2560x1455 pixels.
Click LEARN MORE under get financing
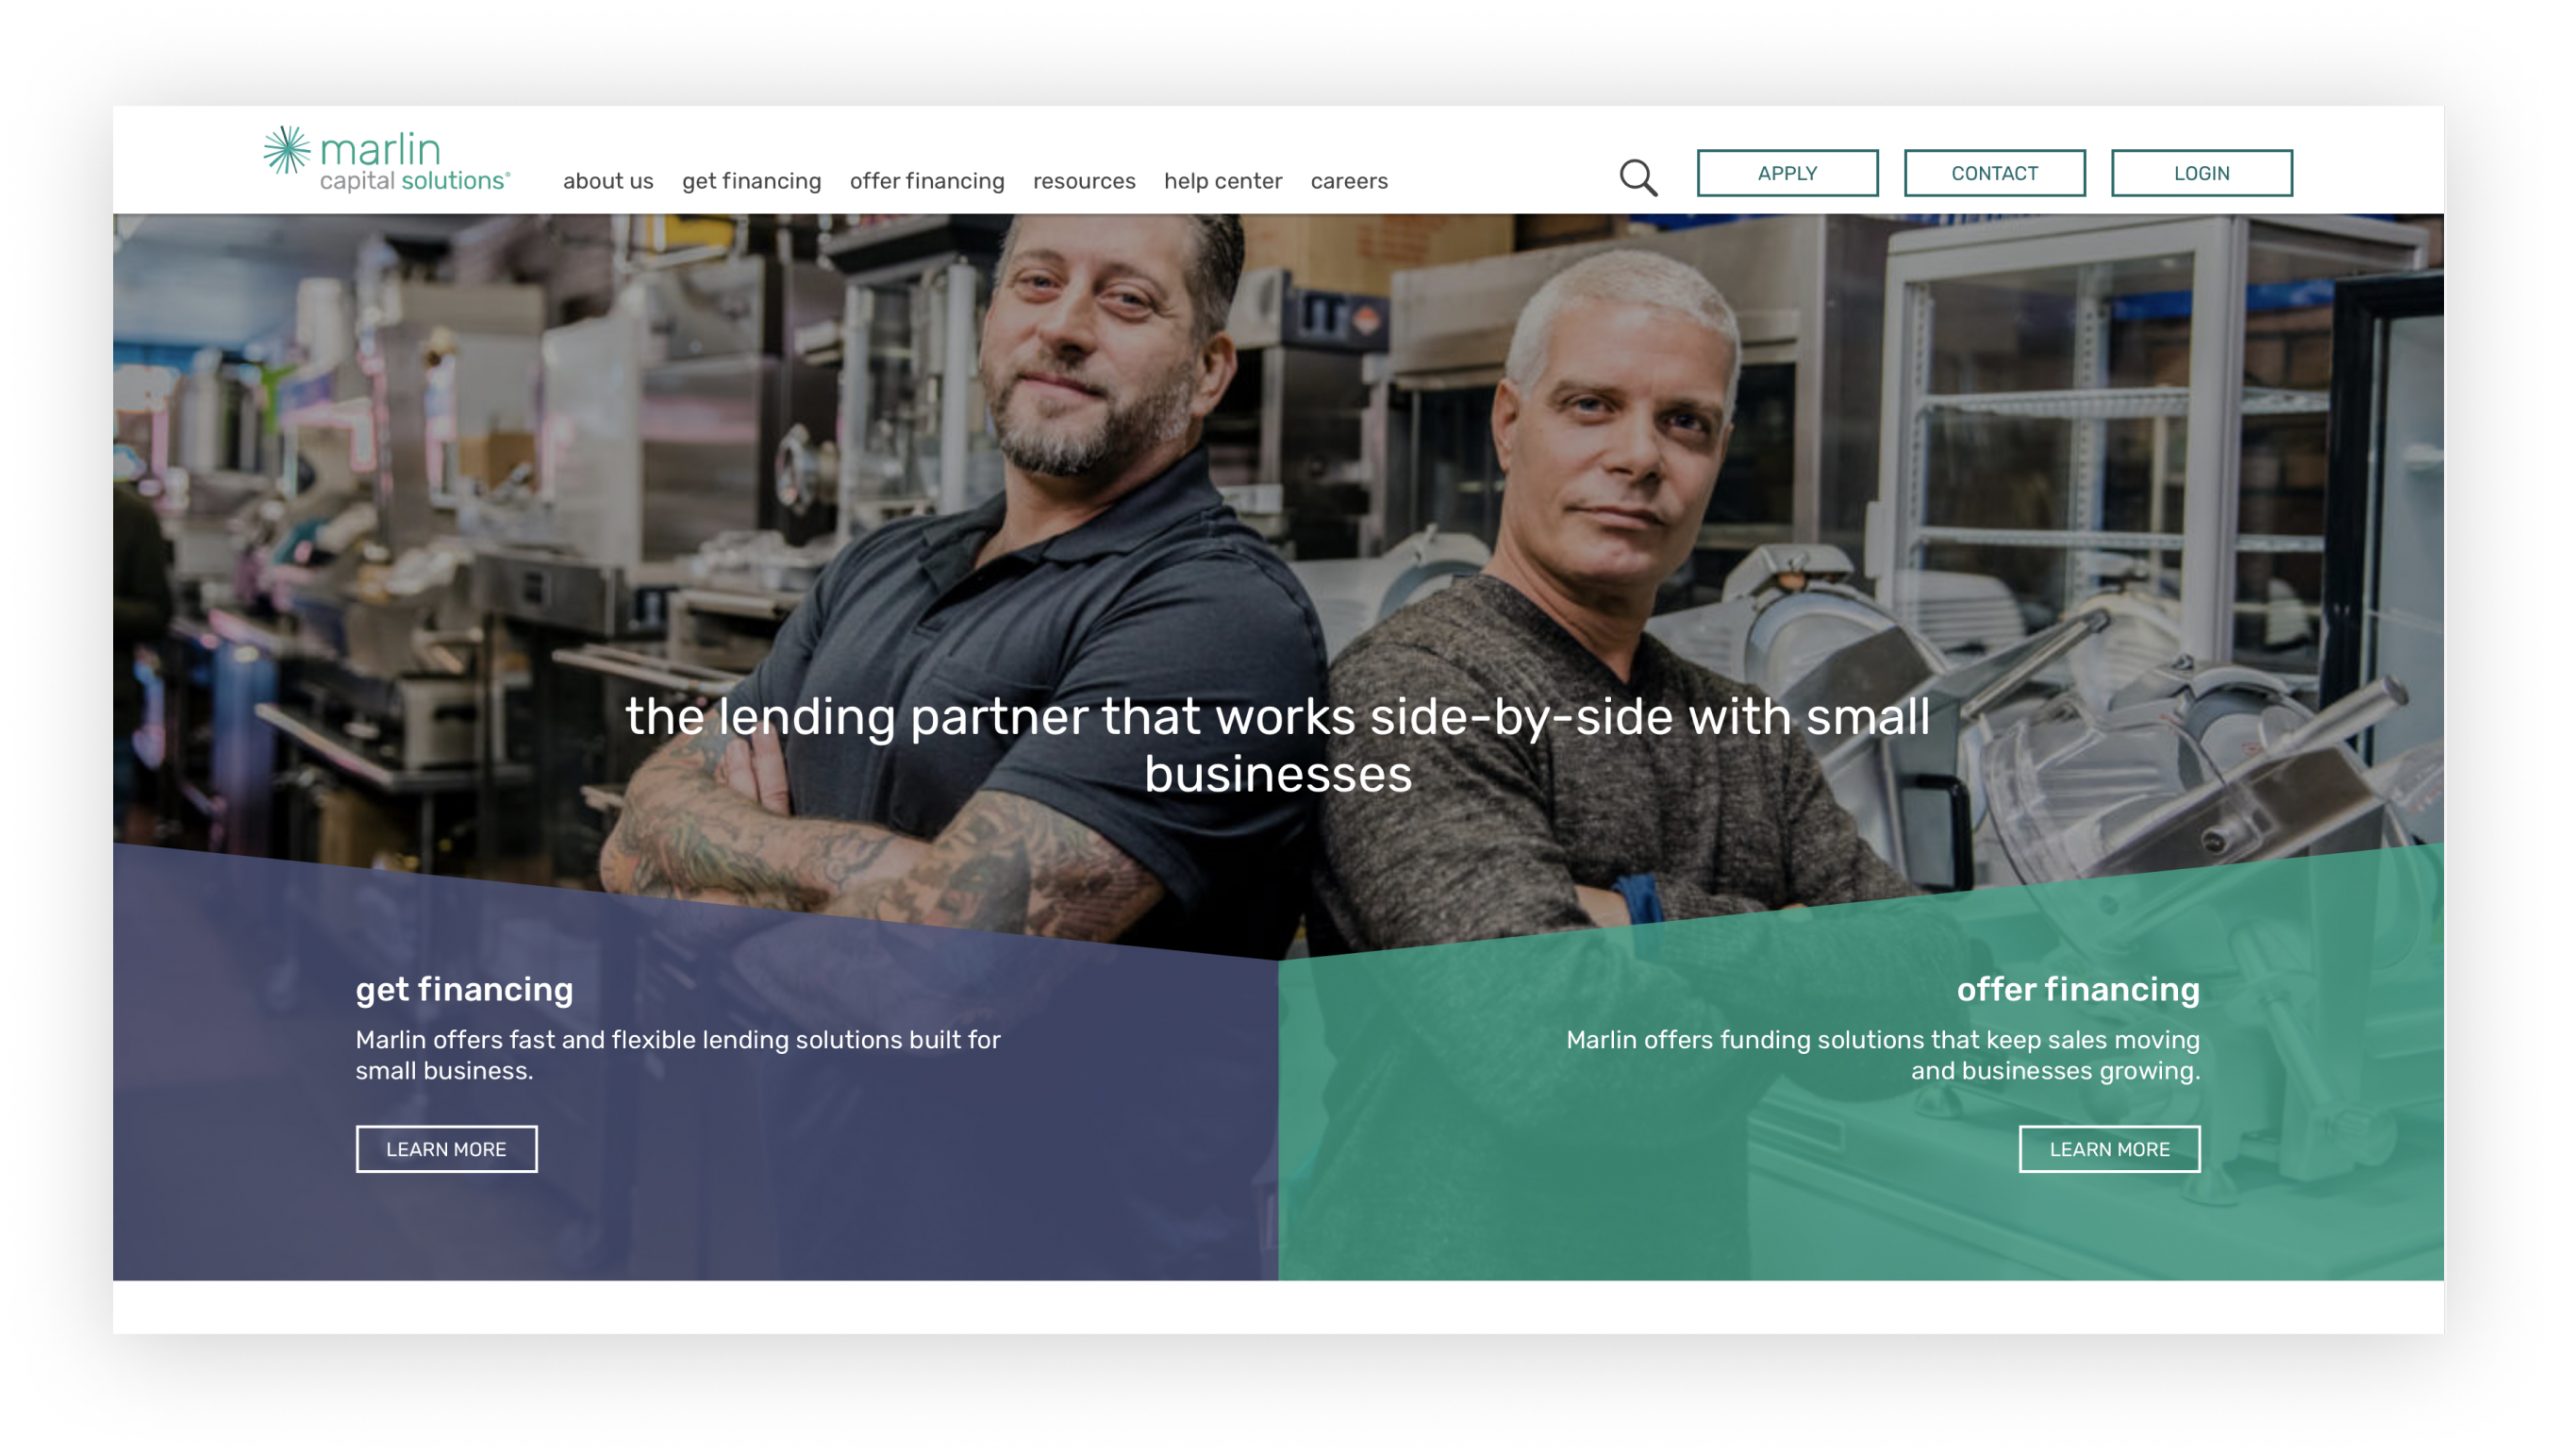(x=446, y=1149)
